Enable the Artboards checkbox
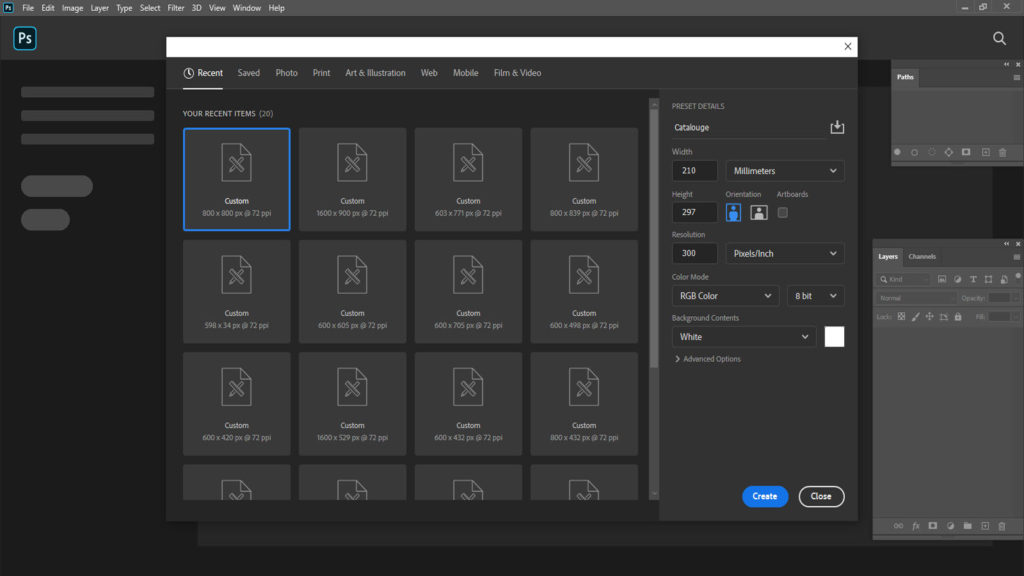Screen dimensions: 1024x576 coord(782,212)
